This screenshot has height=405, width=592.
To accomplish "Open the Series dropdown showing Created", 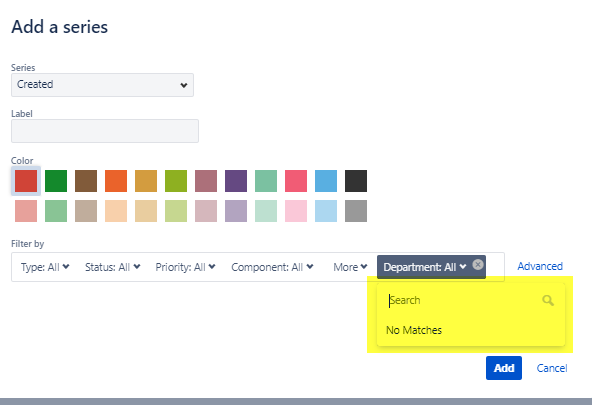I will pyautogui.click(x=102, y=85).
